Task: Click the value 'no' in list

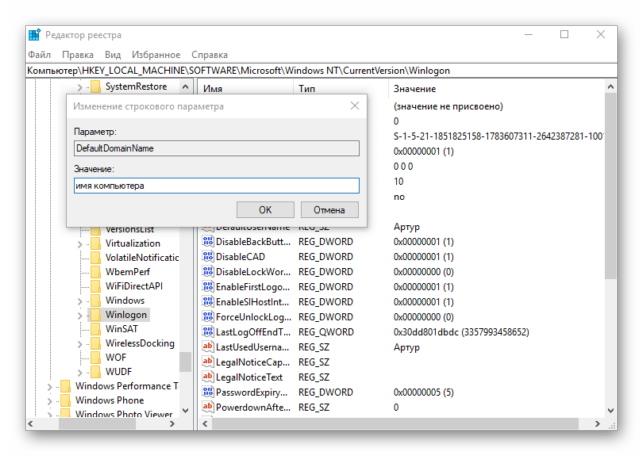Action: (399, 197)
